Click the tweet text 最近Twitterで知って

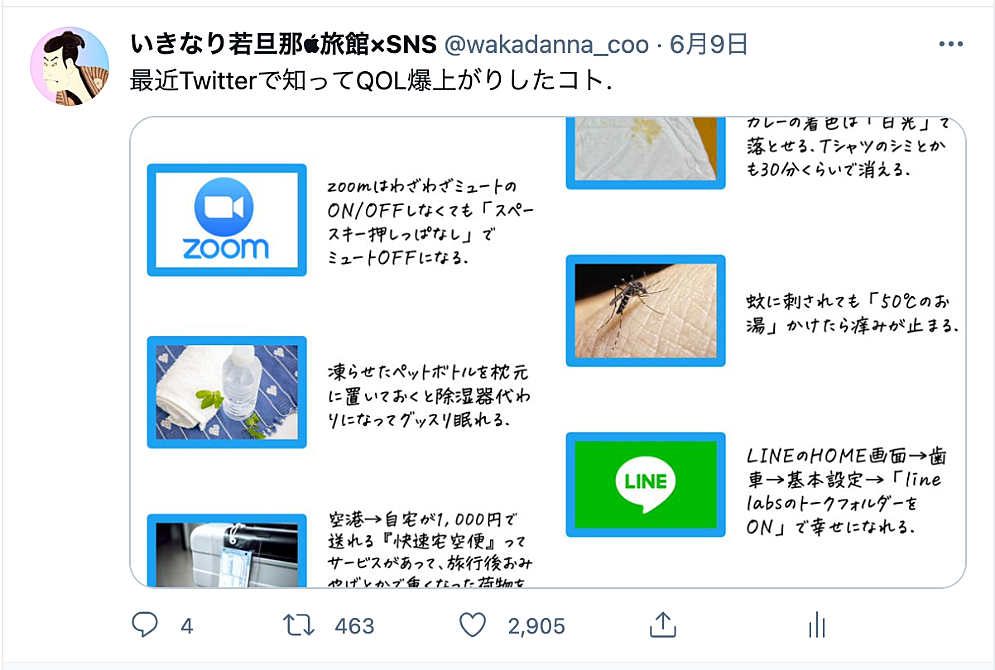(242, 81)
